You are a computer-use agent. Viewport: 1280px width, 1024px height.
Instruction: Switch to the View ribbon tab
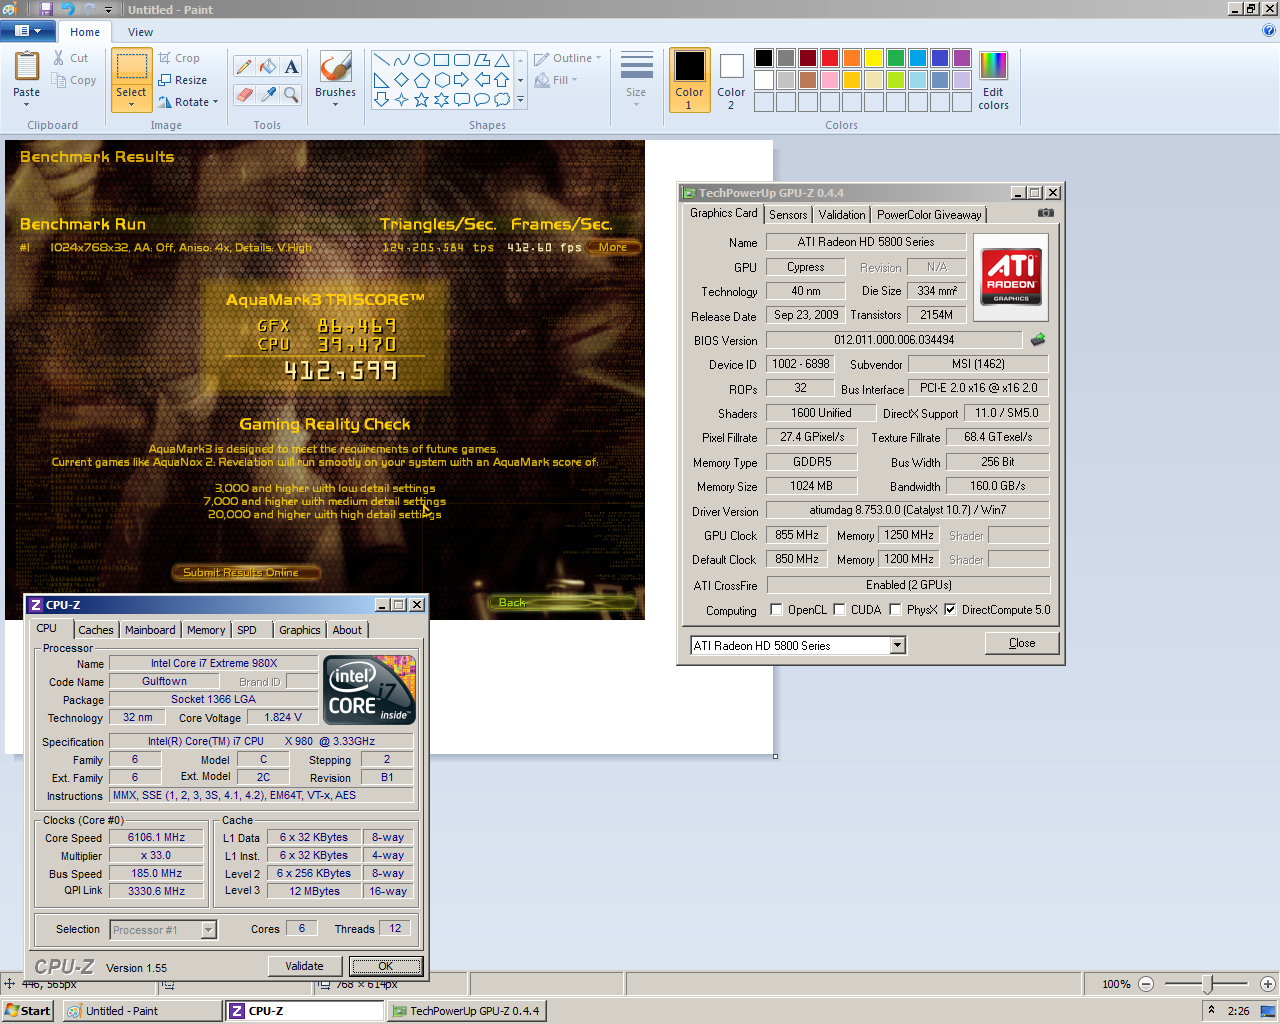140,32
